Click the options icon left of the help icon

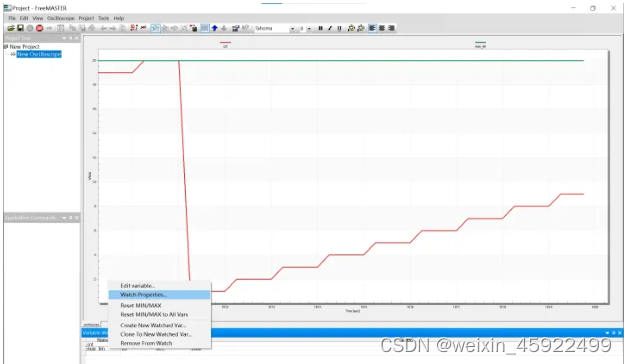click(x=236, y=28)
